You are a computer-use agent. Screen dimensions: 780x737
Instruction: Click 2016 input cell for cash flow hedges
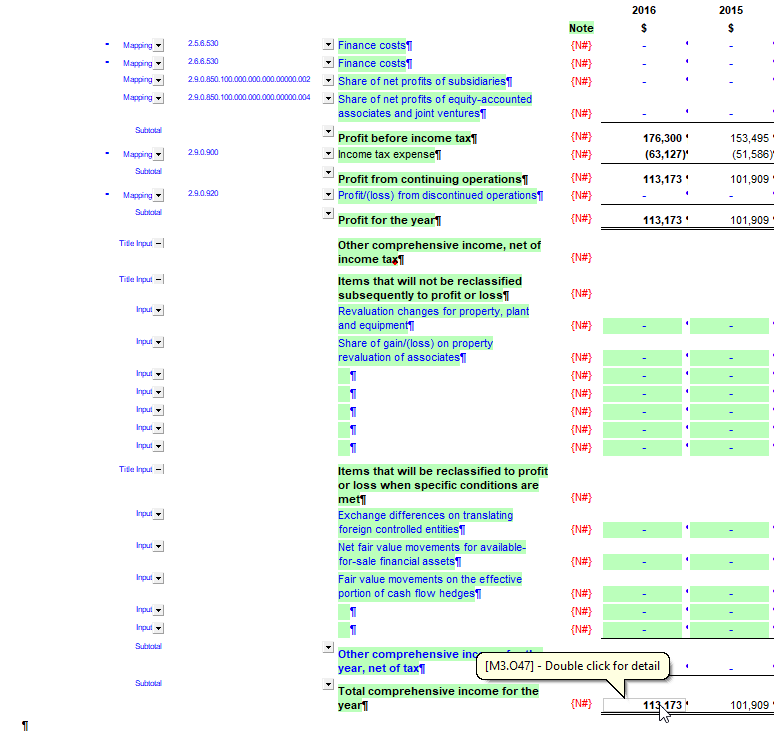click(642, 593)
